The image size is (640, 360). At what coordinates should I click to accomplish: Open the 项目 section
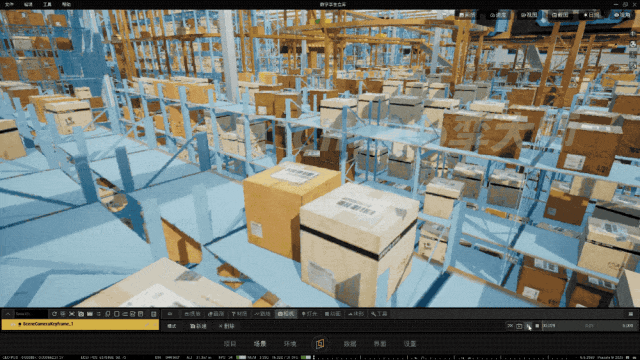[230, 344]
